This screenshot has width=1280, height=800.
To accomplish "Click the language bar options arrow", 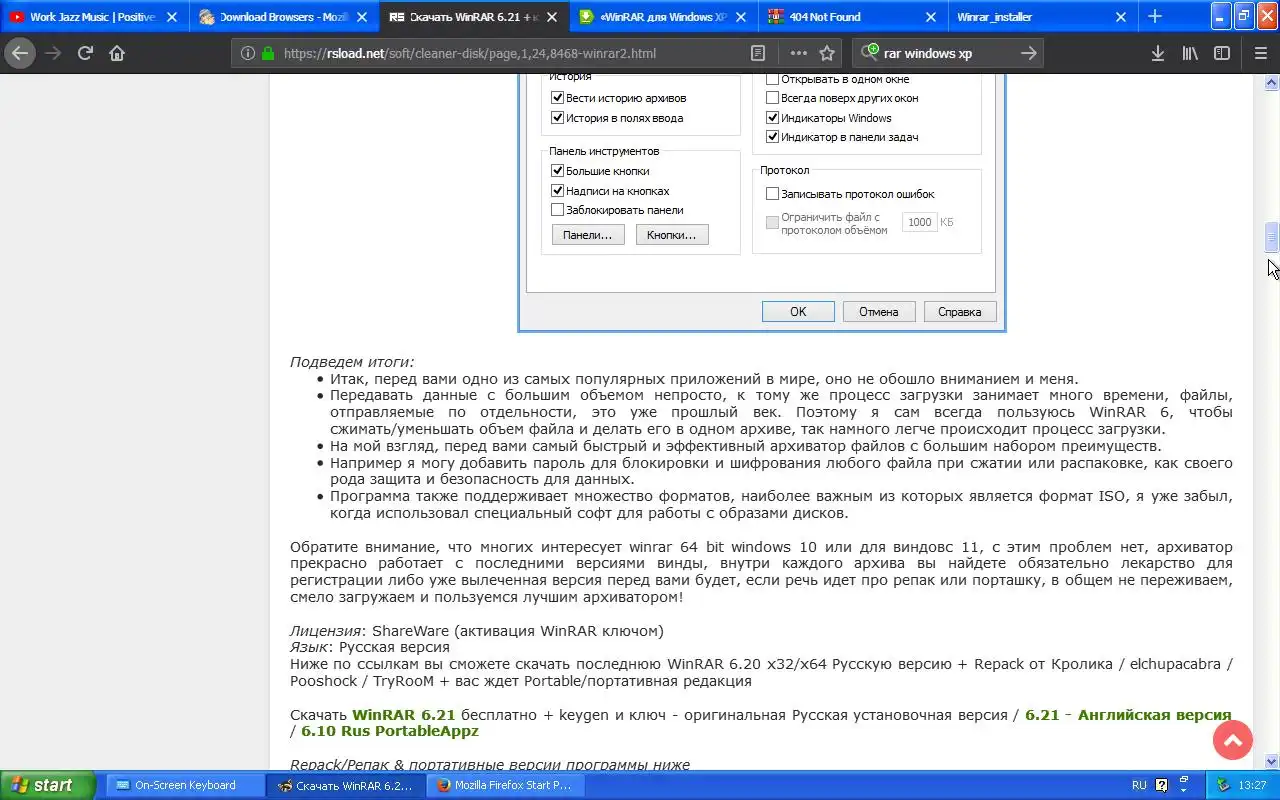I will coord(1184,791).
